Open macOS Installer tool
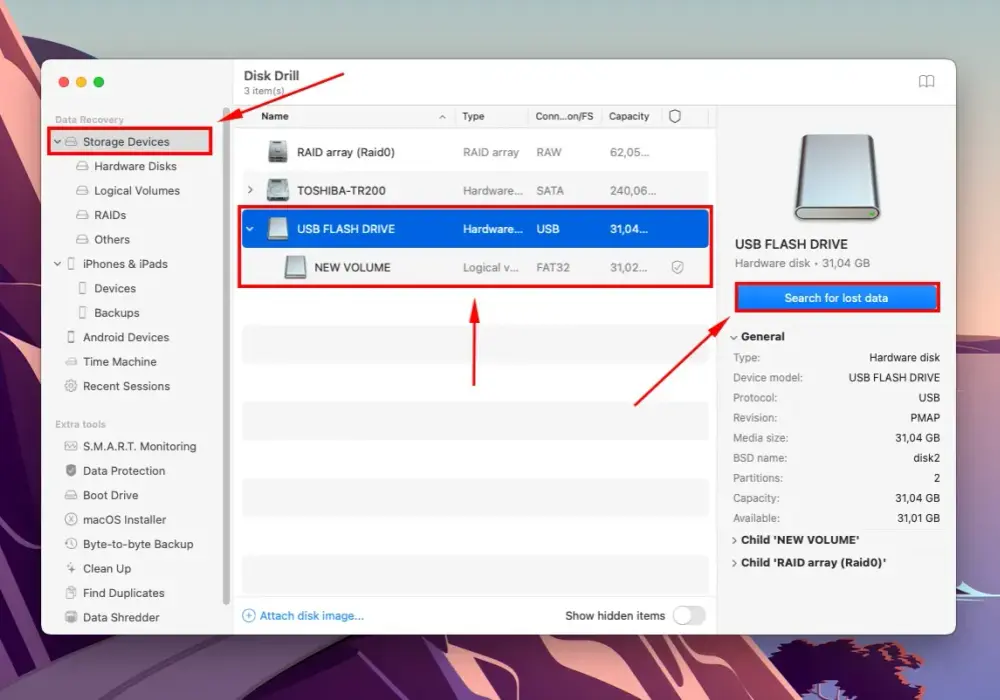 tap(124, 519)
